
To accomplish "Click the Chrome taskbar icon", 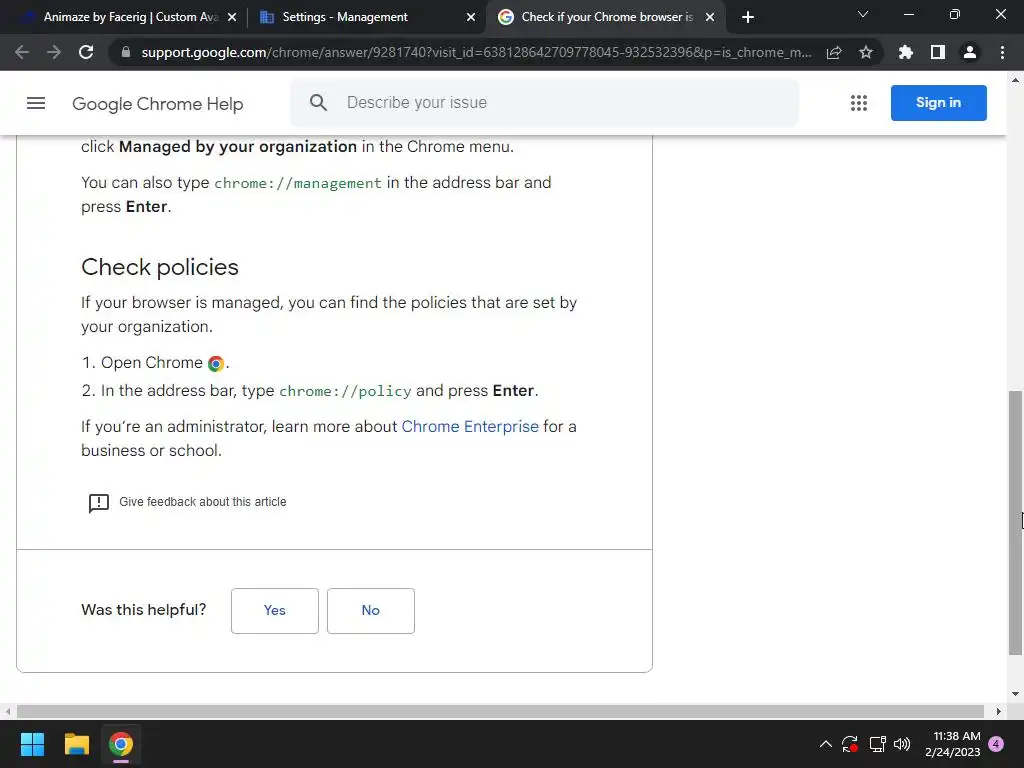I will (121, 744).
